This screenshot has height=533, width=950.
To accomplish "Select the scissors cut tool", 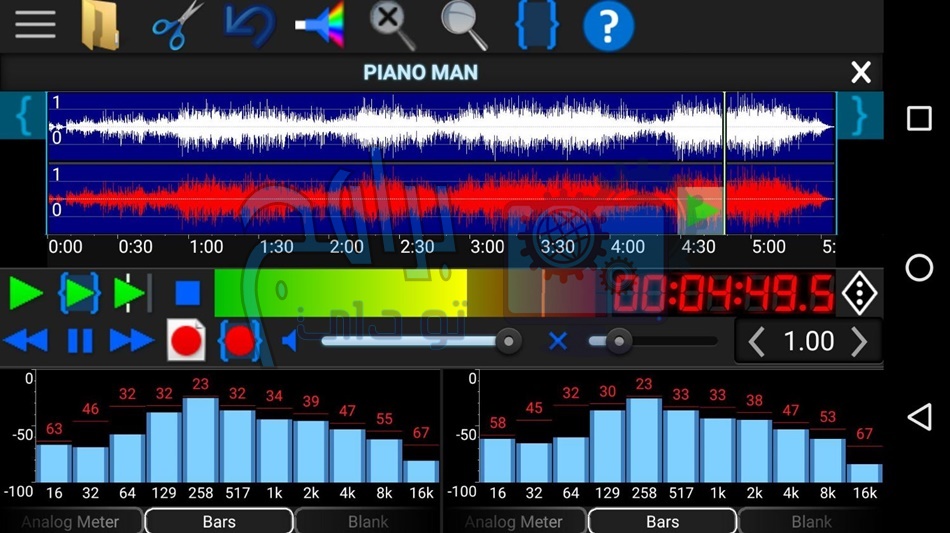I will pyautogui.click(x=177, y=25).
